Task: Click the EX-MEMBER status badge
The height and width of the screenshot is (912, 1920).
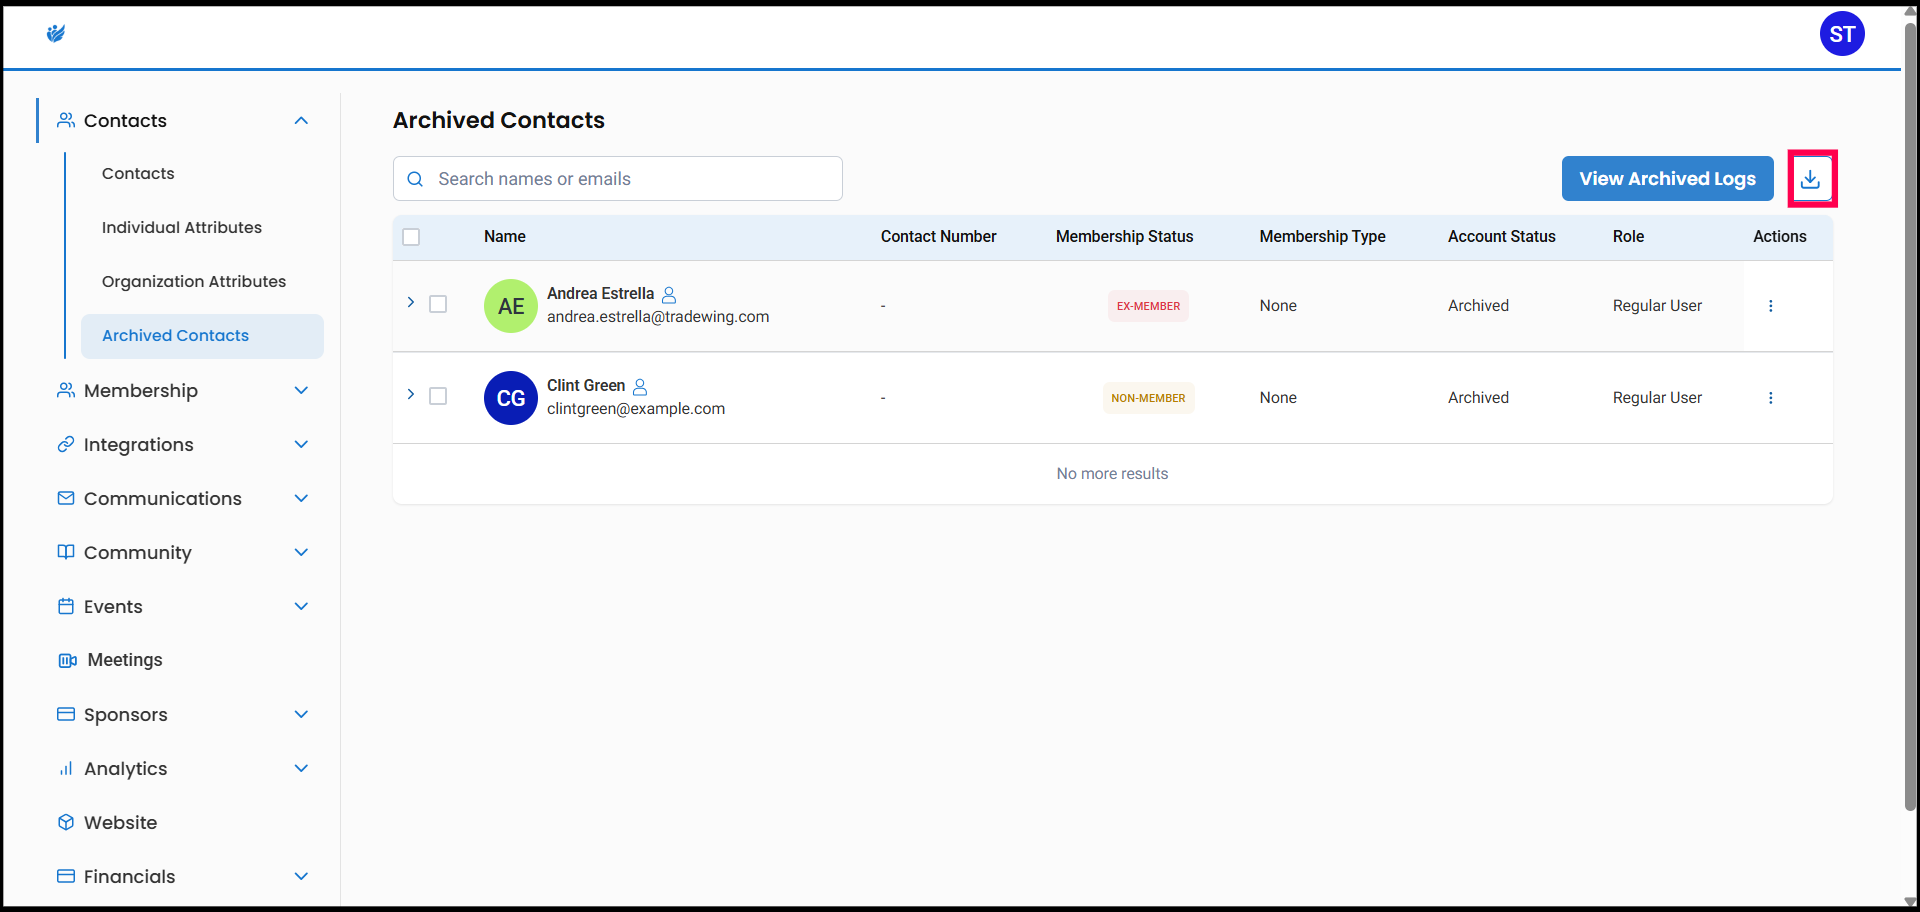Action: 1148,306
